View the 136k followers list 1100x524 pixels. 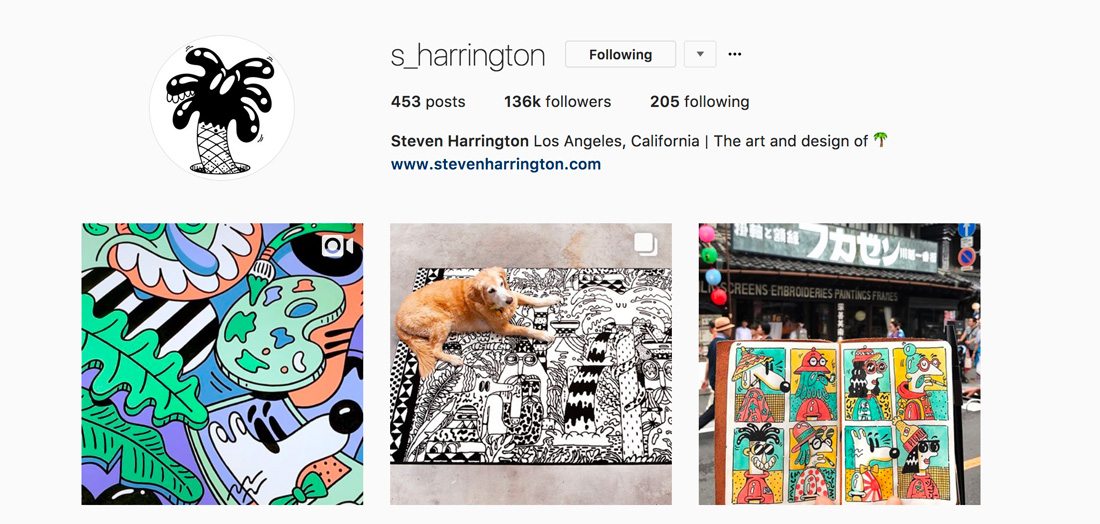click(x=557, y=102)
